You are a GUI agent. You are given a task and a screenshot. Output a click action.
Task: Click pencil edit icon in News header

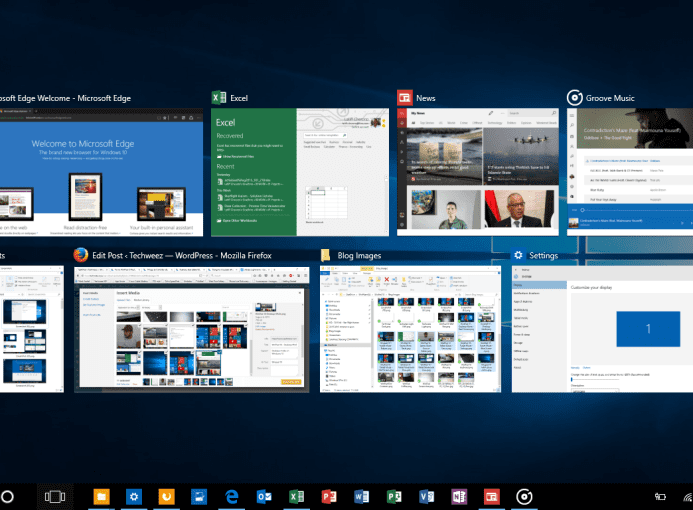[x=491, y=113]
